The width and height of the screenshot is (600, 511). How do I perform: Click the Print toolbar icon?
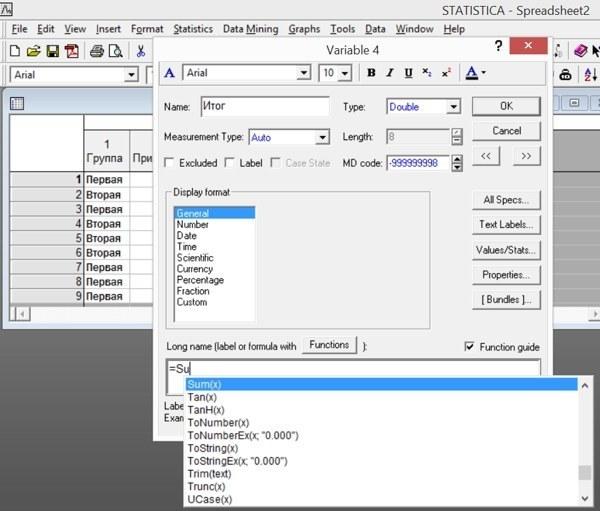click(x=96, y=51)
